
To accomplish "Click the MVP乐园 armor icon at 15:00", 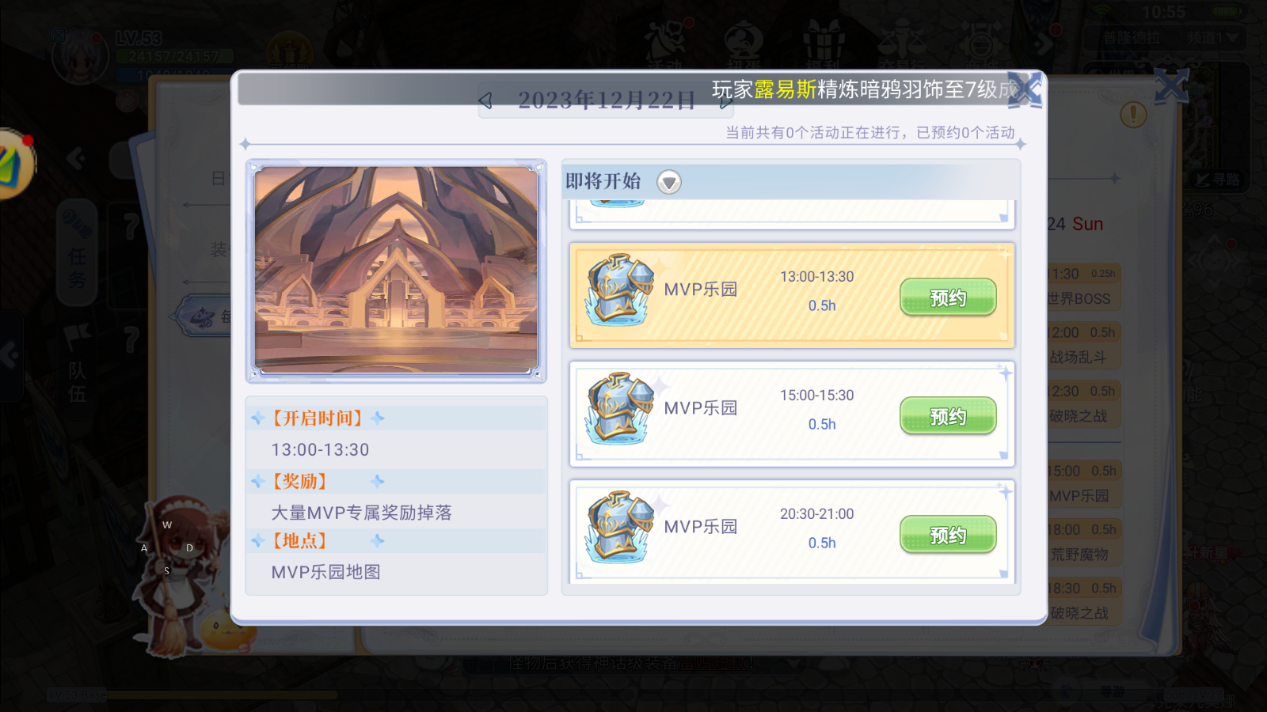I will 620,408.
